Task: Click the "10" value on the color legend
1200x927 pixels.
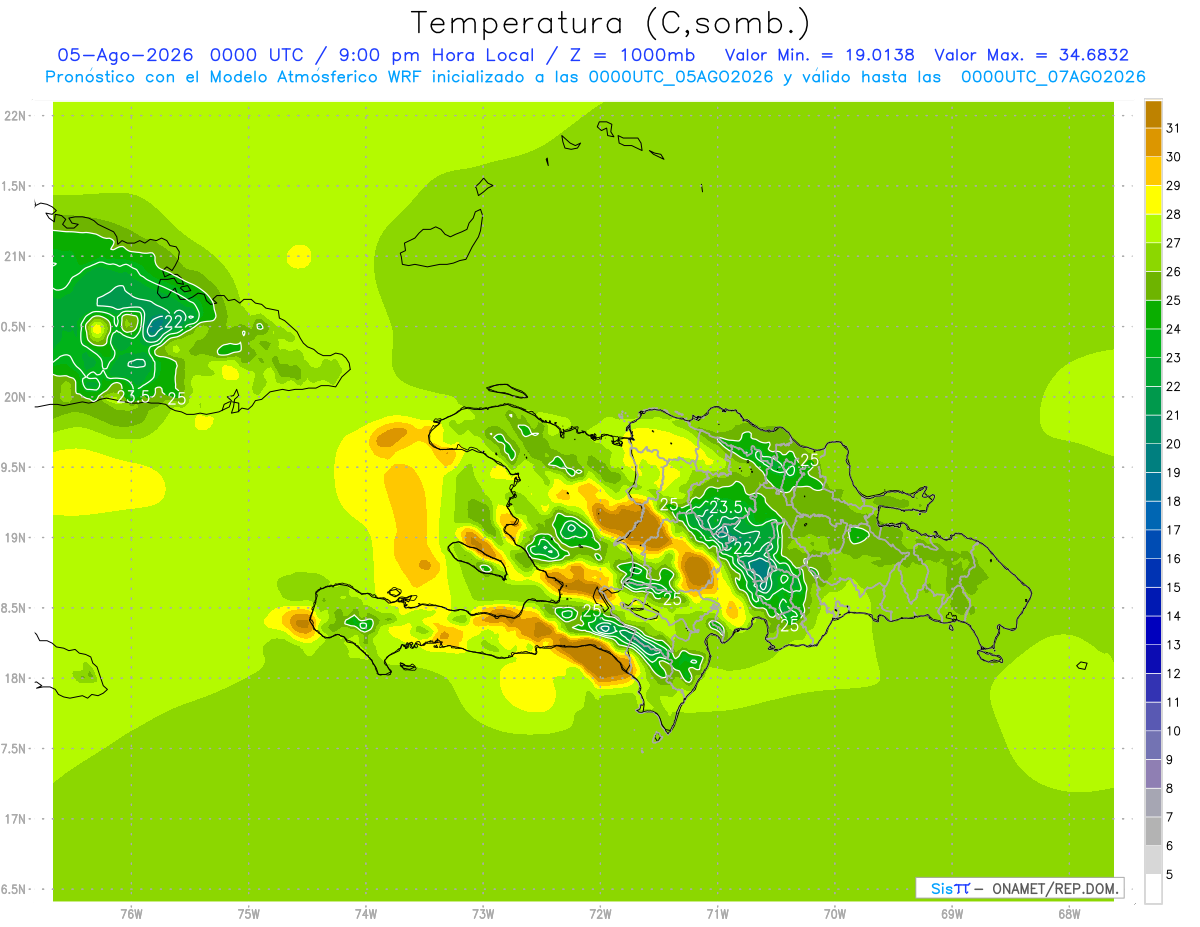Action: click(1174, 731)
